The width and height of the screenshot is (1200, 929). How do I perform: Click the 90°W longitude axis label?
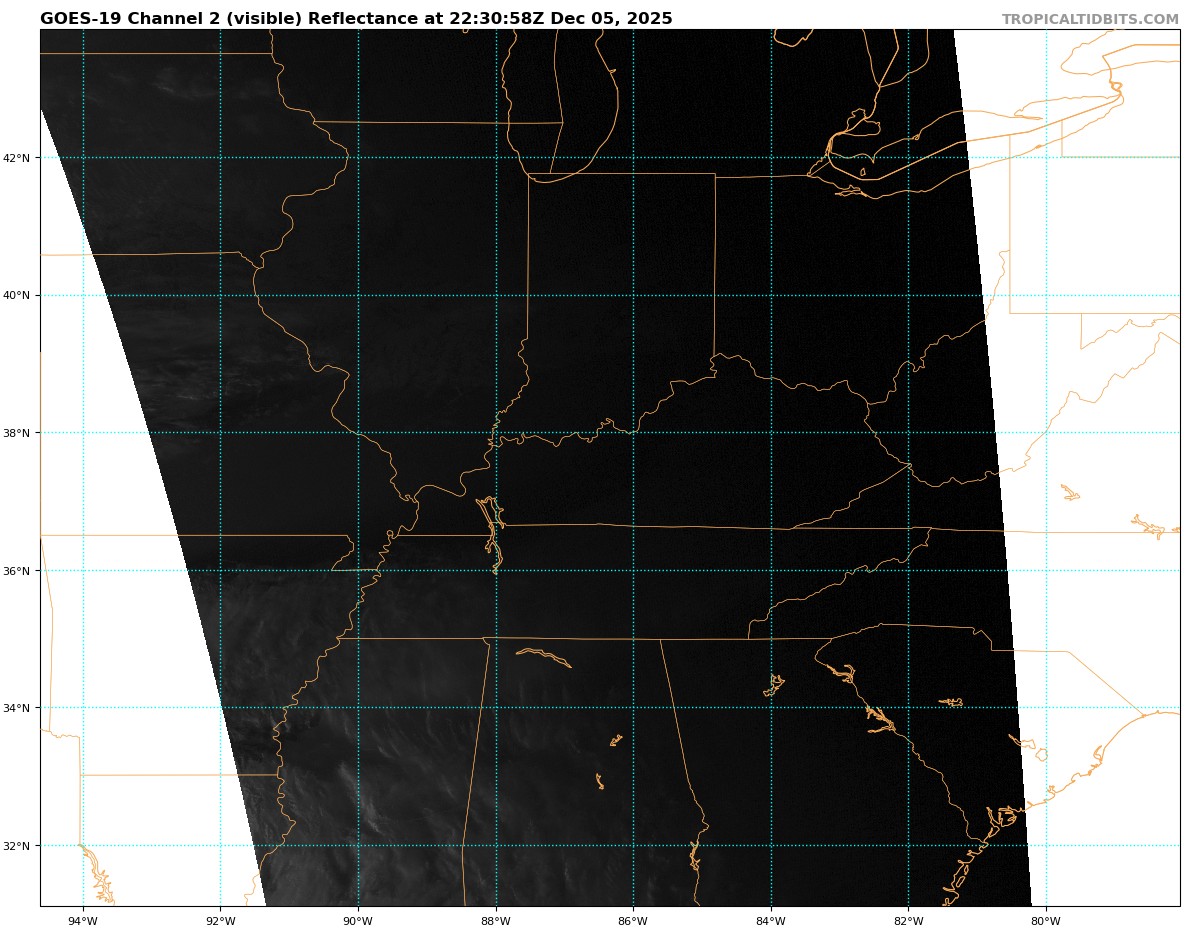[x=358, y=921]
